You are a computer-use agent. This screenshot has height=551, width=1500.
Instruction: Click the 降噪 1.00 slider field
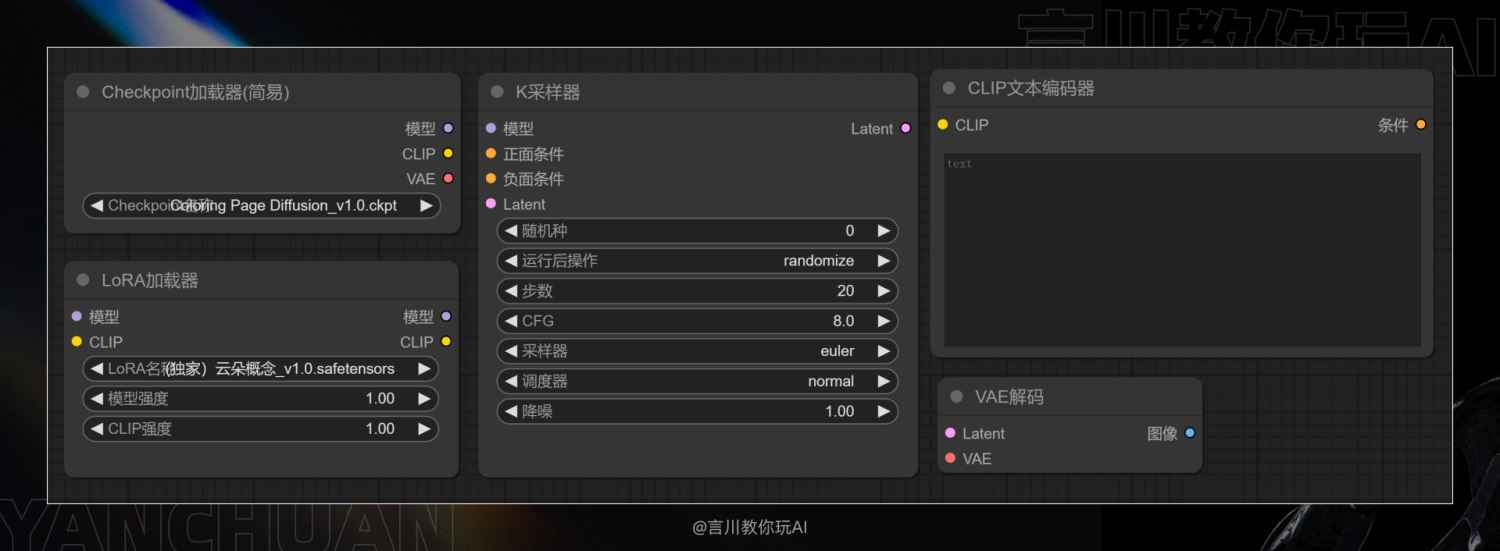click(698, 411)
